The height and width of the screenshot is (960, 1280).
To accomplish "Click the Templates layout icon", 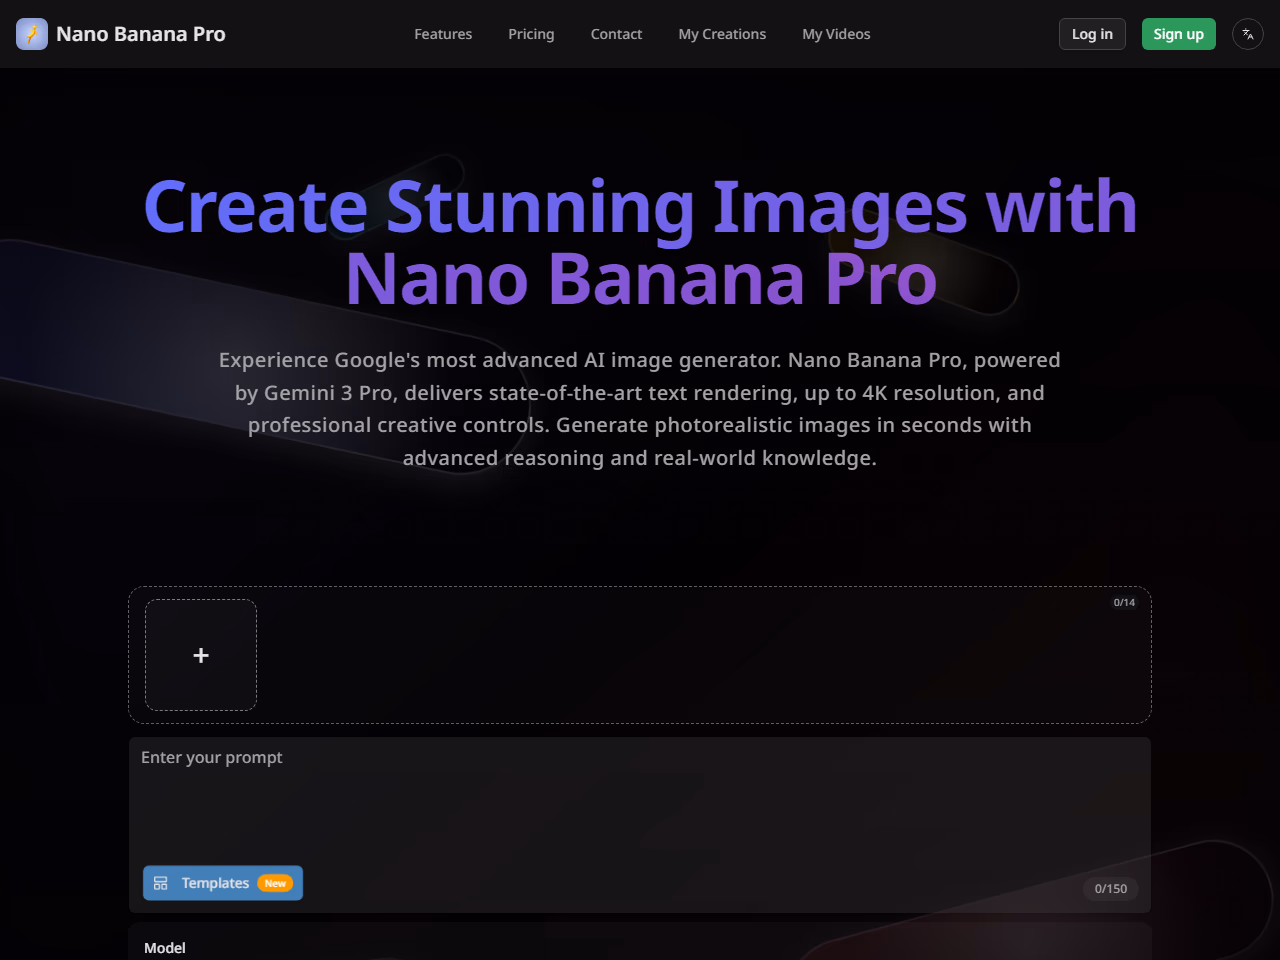I will pos(161,883).
